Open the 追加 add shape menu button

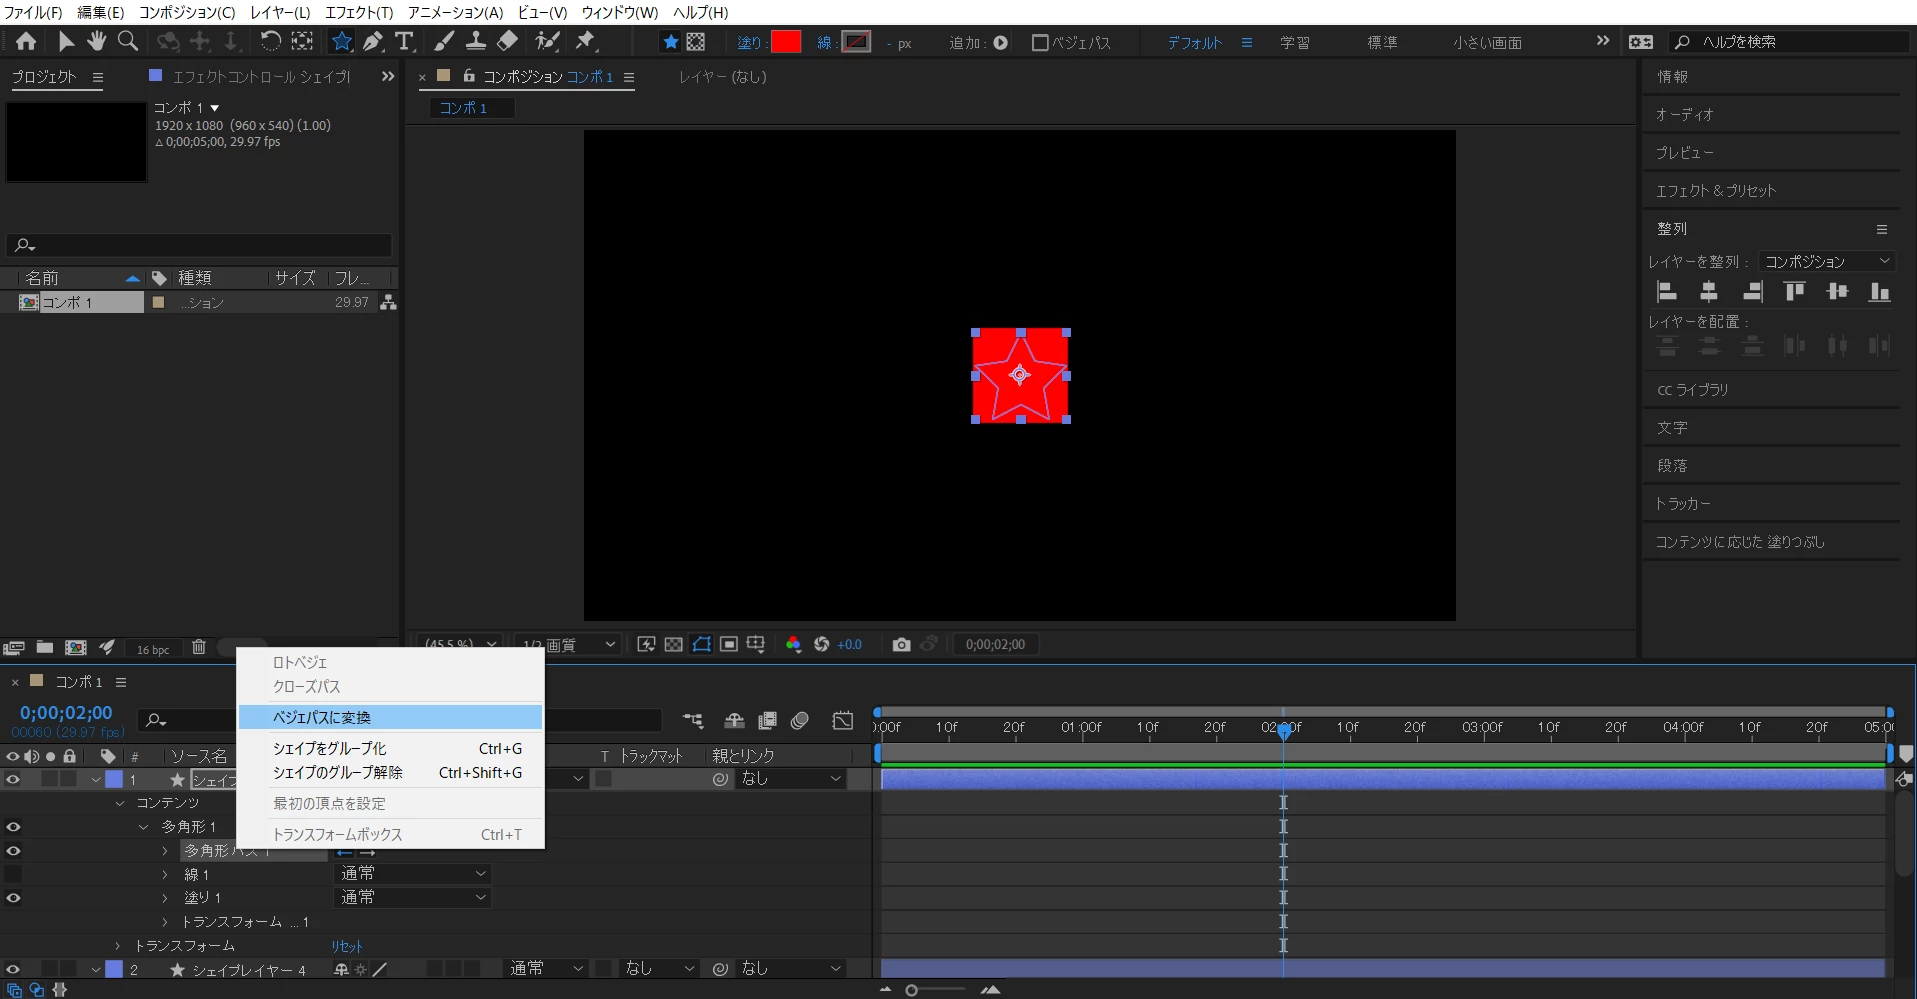click(1001, 43)
